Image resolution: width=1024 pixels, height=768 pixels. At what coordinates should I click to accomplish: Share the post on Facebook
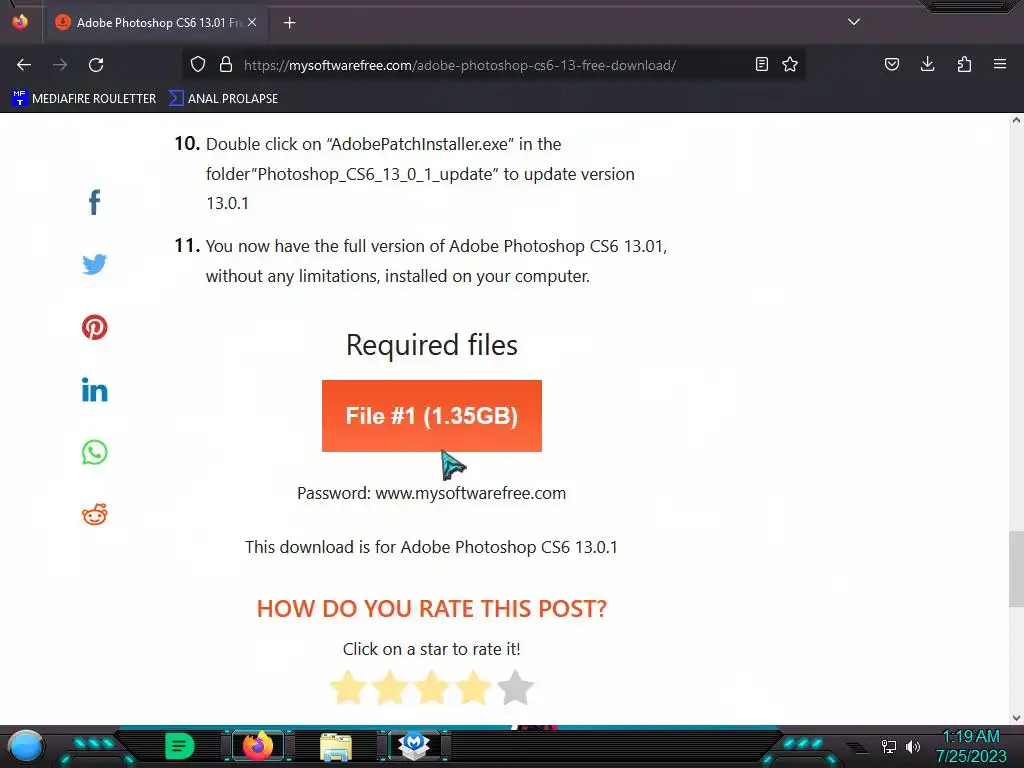click(x=95, y=202)
